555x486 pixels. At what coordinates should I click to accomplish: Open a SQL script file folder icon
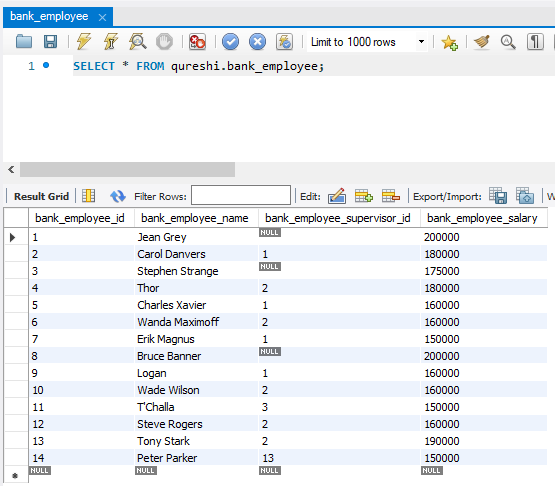[x=24, y=42]
